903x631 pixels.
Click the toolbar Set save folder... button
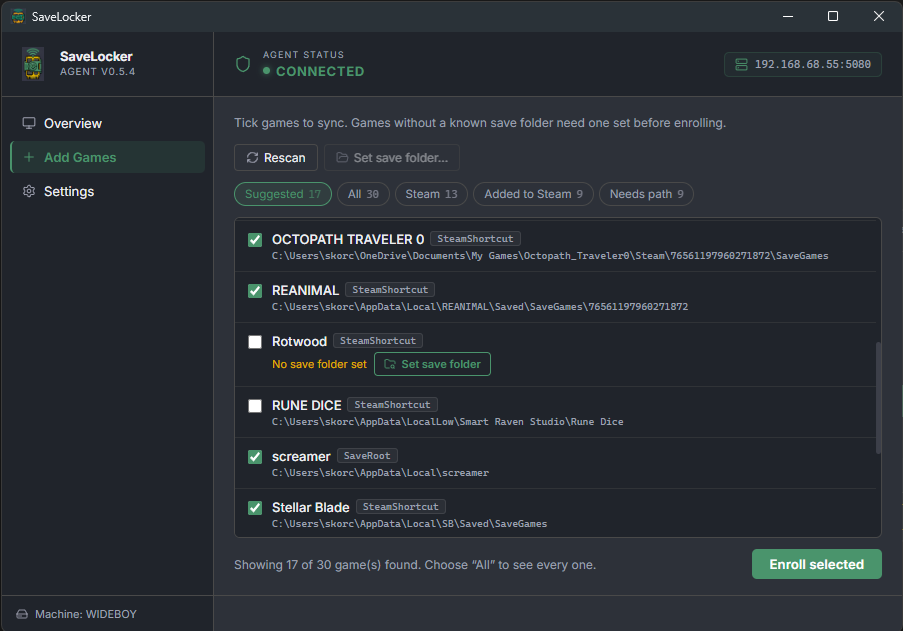(x=392, y=158)
